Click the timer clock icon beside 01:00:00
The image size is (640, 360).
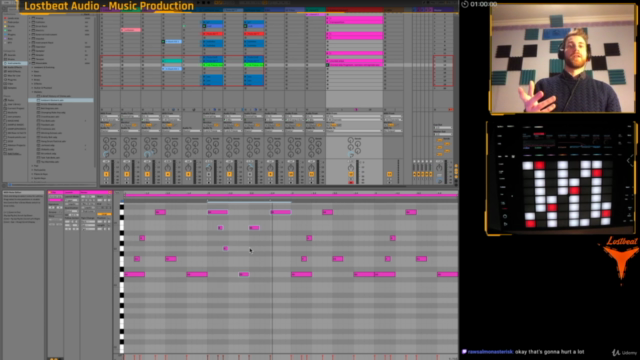(x=465, y=4)
